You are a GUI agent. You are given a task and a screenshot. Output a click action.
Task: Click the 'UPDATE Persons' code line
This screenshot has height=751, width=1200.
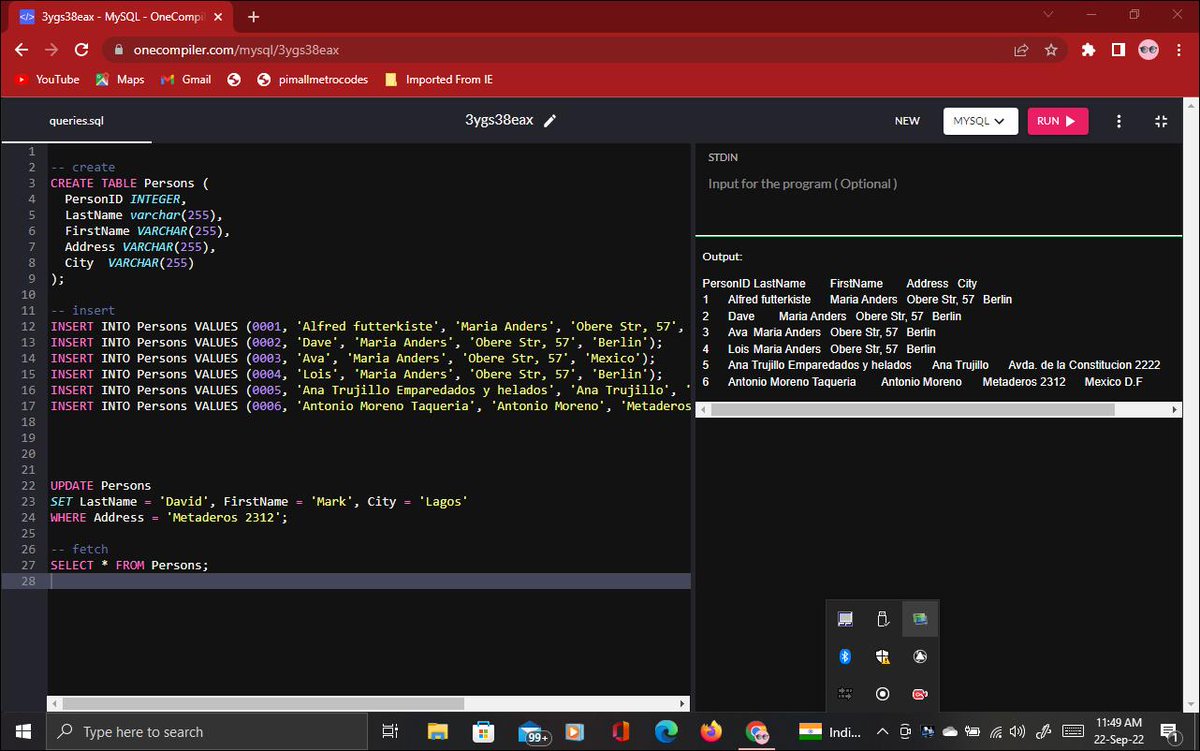pyautogui.click(x=100, y=485)
